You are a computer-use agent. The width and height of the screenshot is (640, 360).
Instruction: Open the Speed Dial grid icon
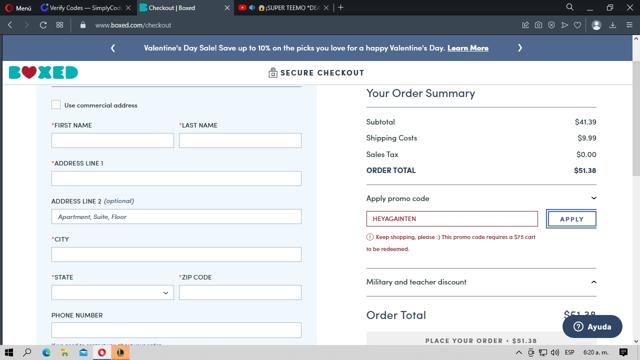[60, 25]
